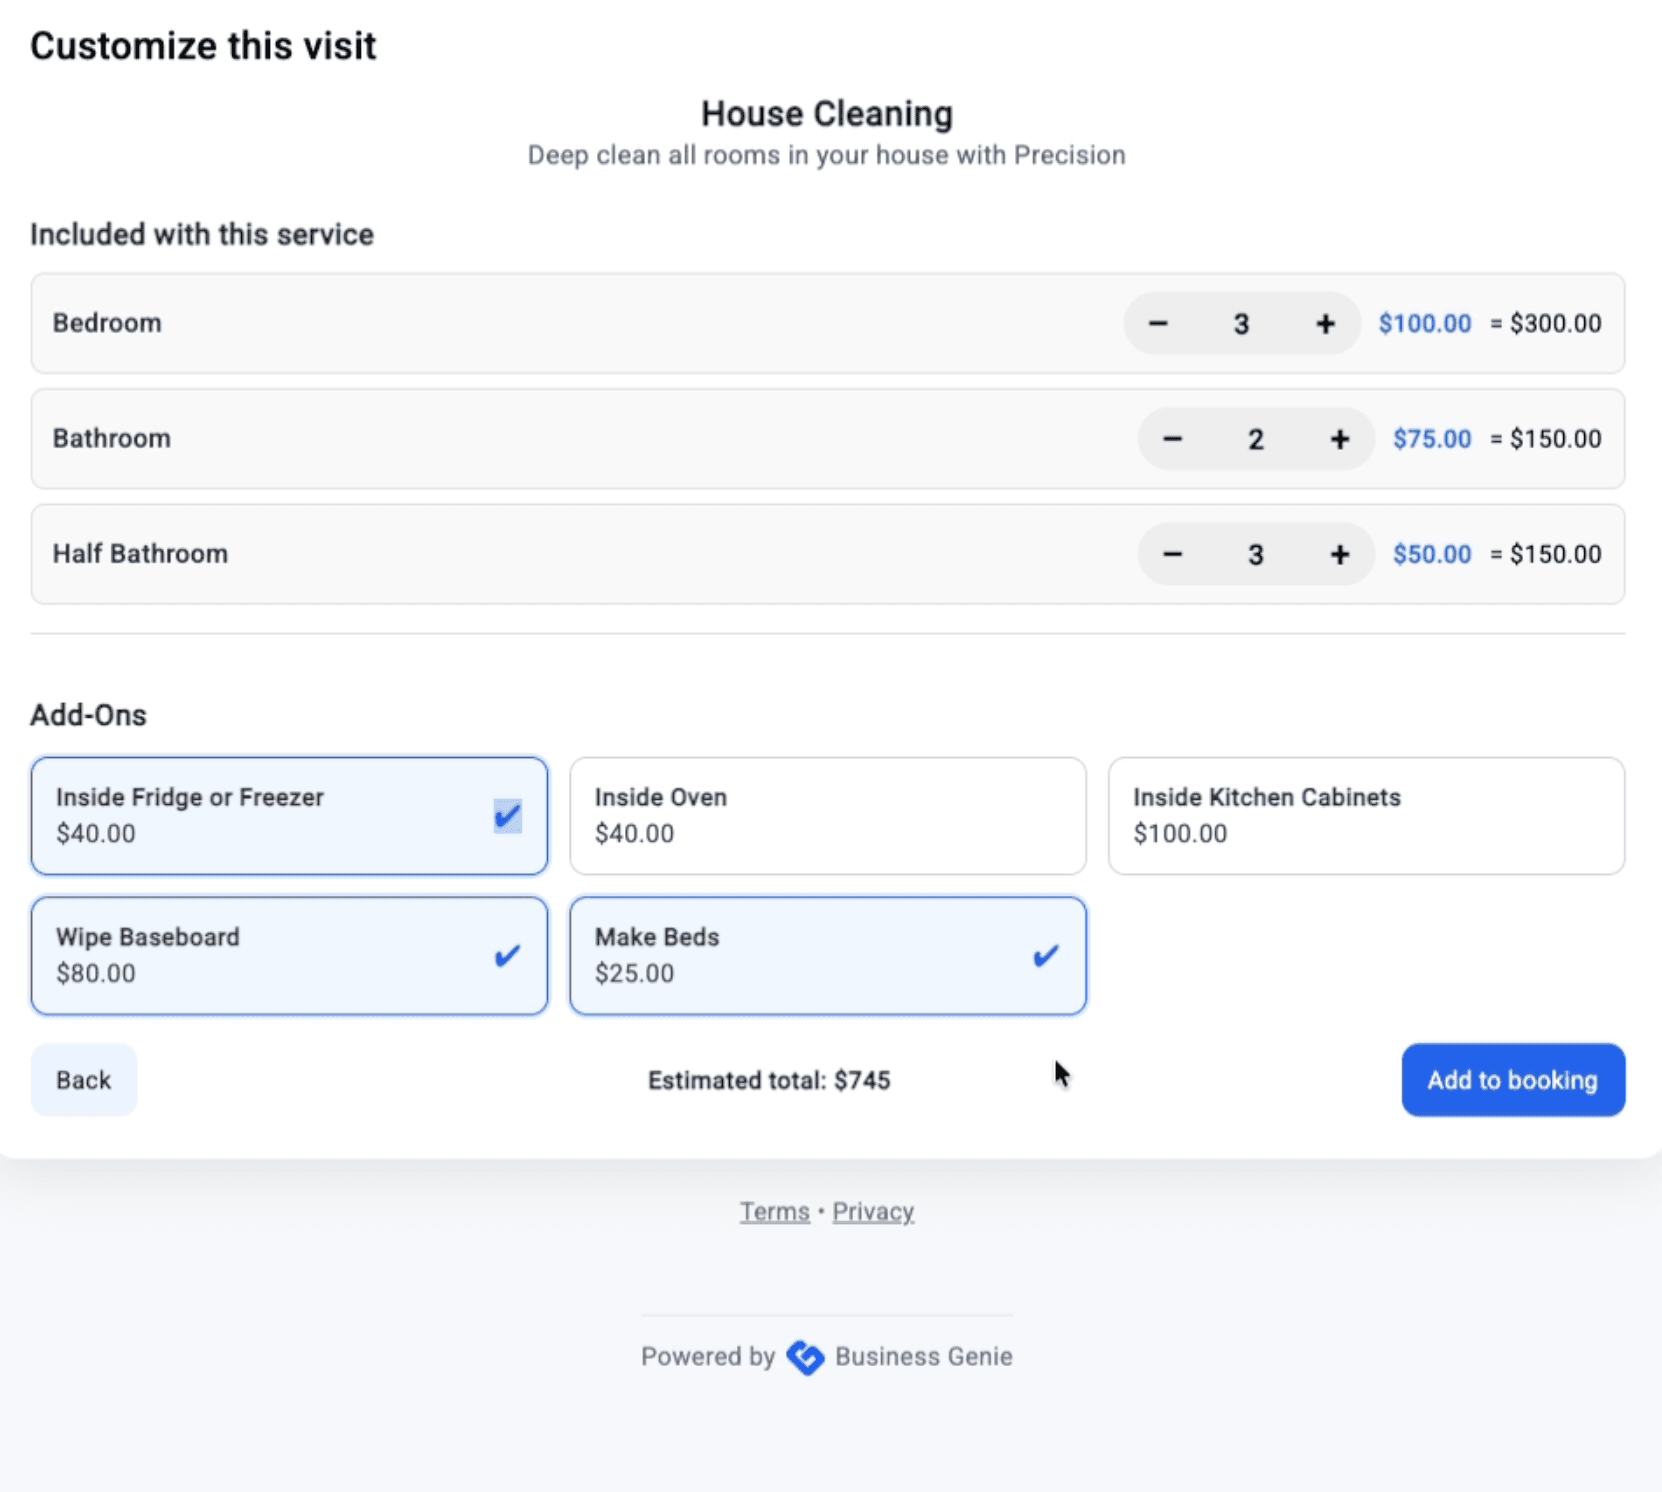Toggle off the Make Beds add-on
Image resolution: width=1662 pixels, height=1492 pixels.
(827, 955)
